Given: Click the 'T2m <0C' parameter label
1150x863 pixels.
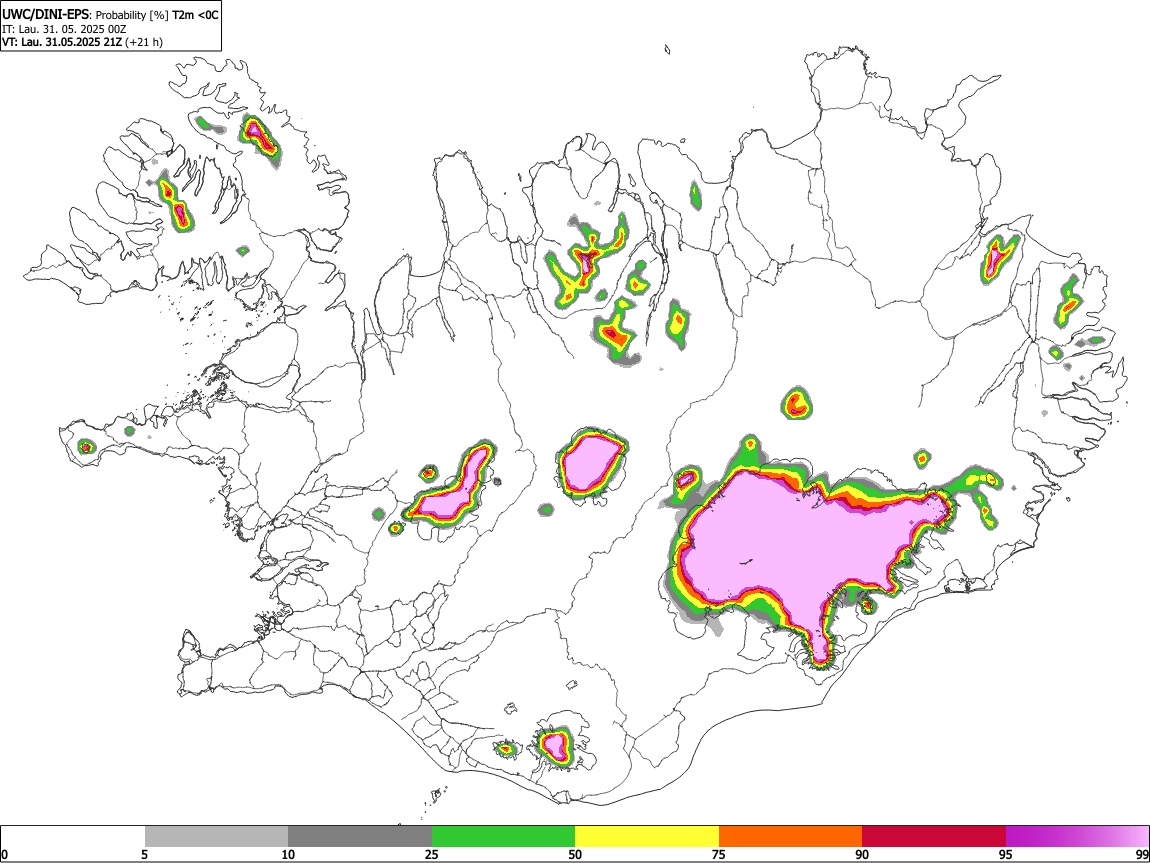Looking at the screenshot, I should (195, 15).
